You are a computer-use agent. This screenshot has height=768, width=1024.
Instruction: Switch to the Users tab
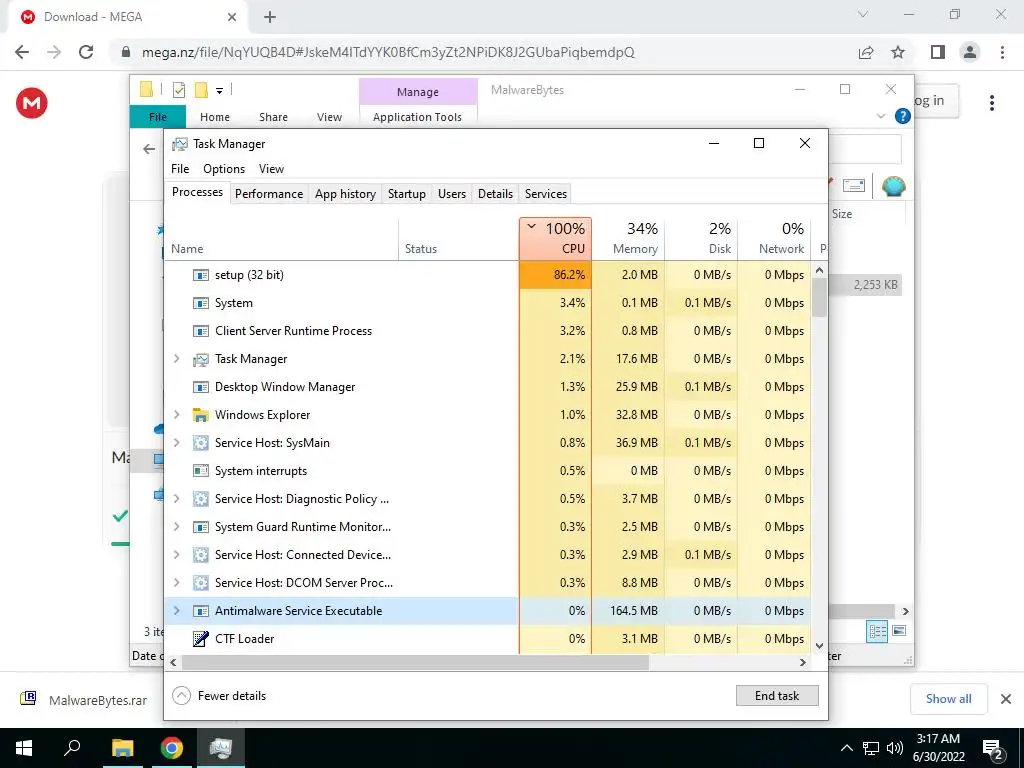pyautogui.click(x=452, y=194)
